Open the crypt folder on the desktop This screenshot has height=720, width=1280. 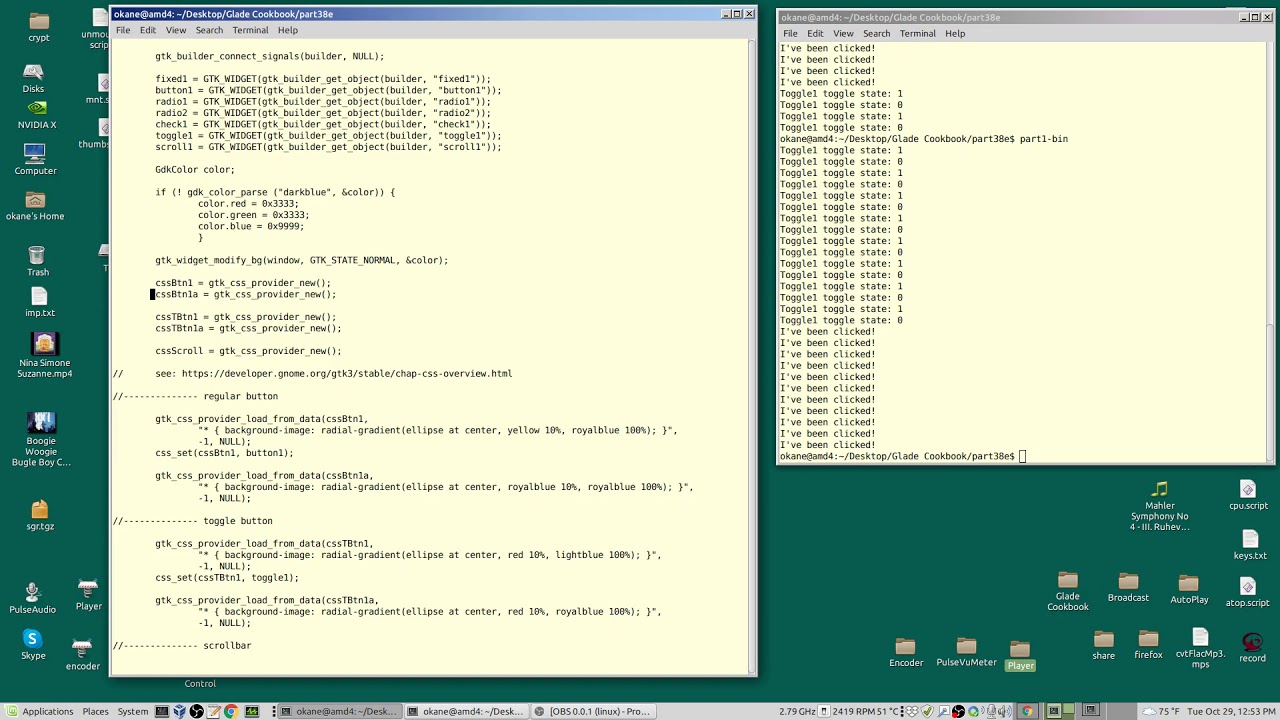[39, 27]
